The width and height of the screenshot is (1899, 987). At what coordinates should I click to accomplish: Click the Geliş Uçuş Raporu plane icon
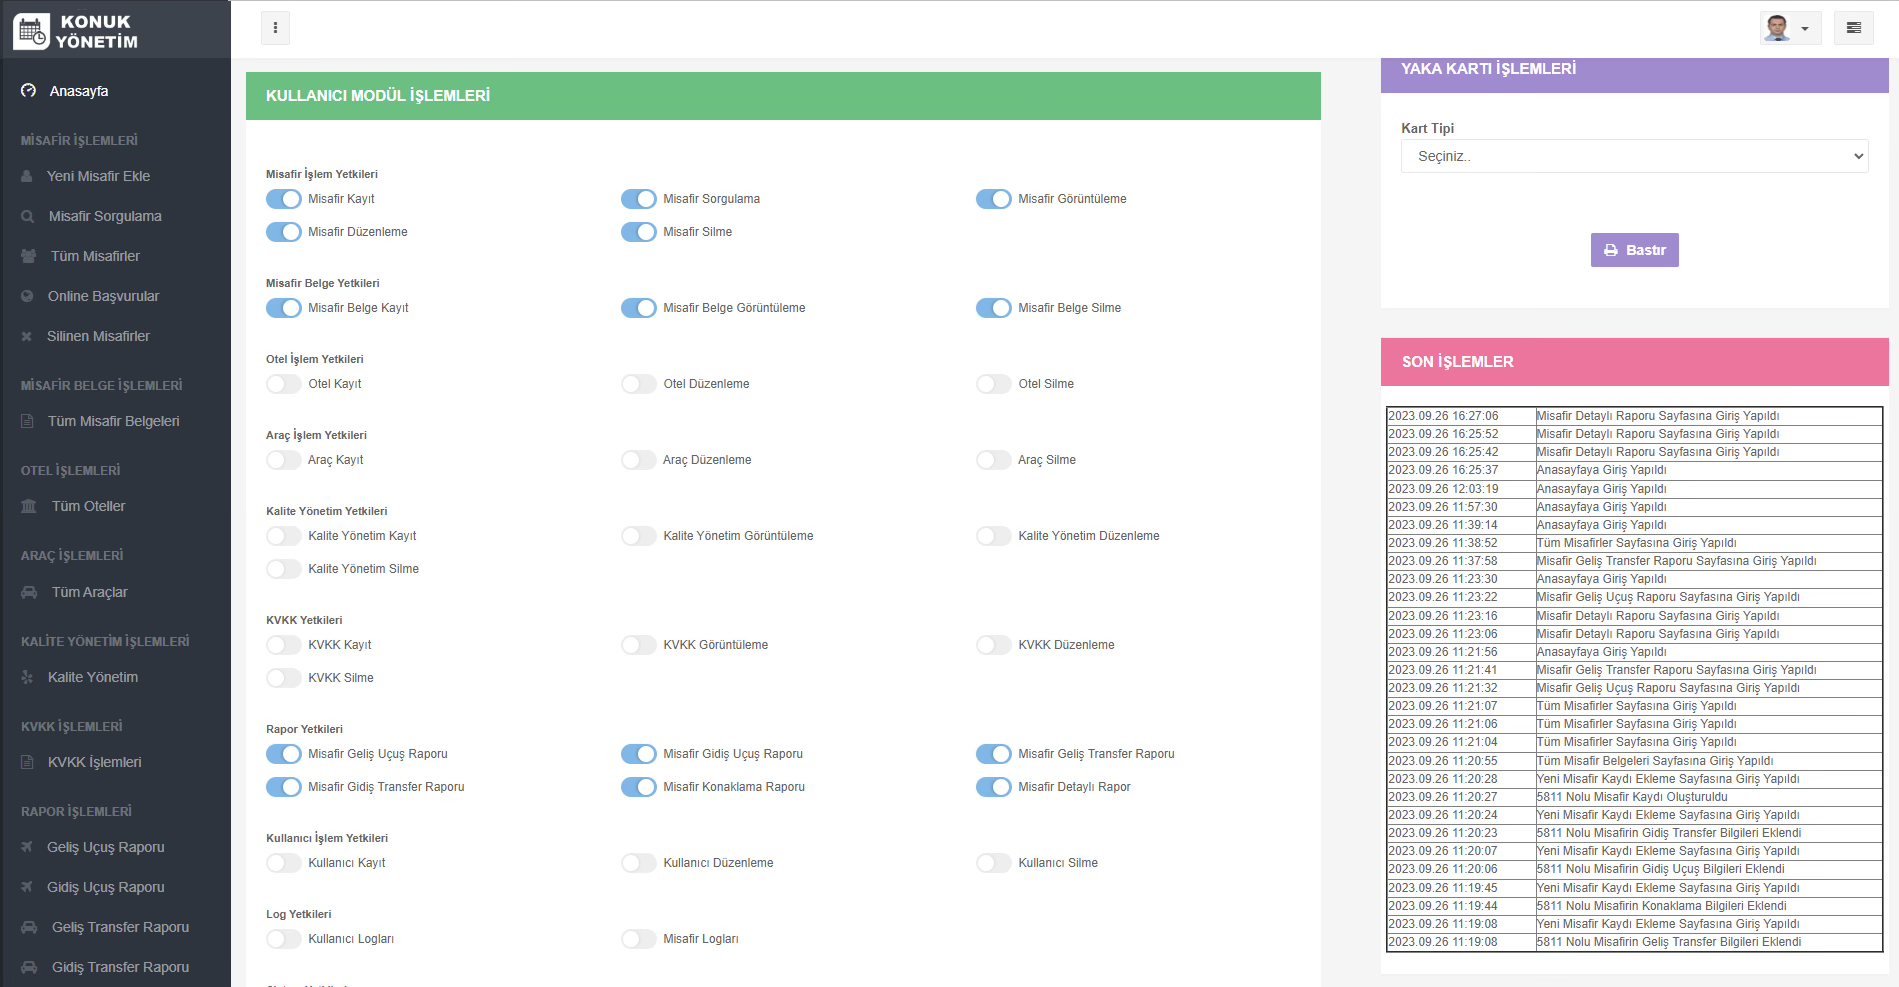pos(27,847)
